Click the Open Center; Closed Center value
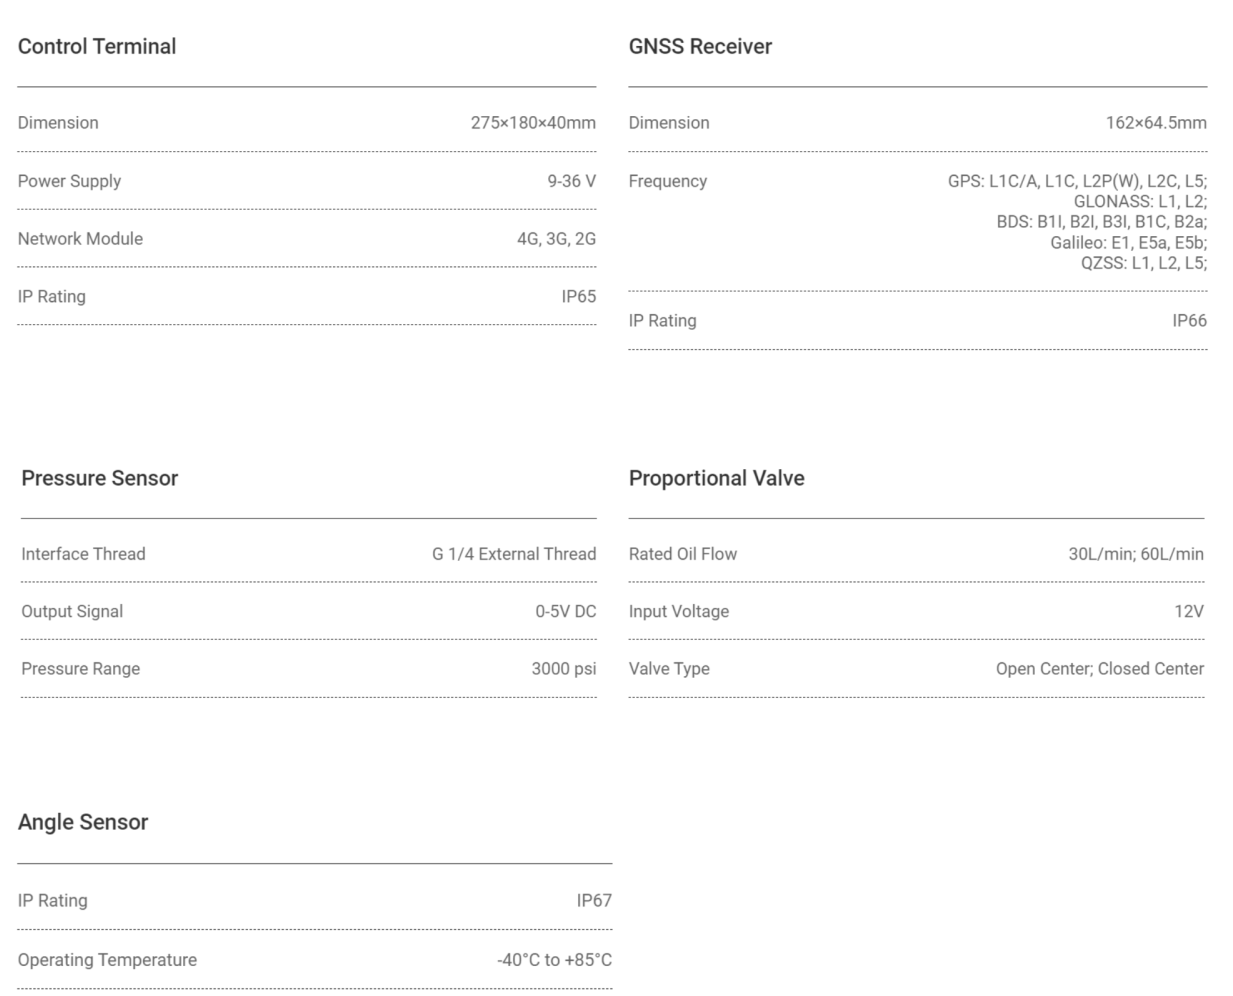The width and height of the screenshot is (1233, 996). tap(1100, 669)
